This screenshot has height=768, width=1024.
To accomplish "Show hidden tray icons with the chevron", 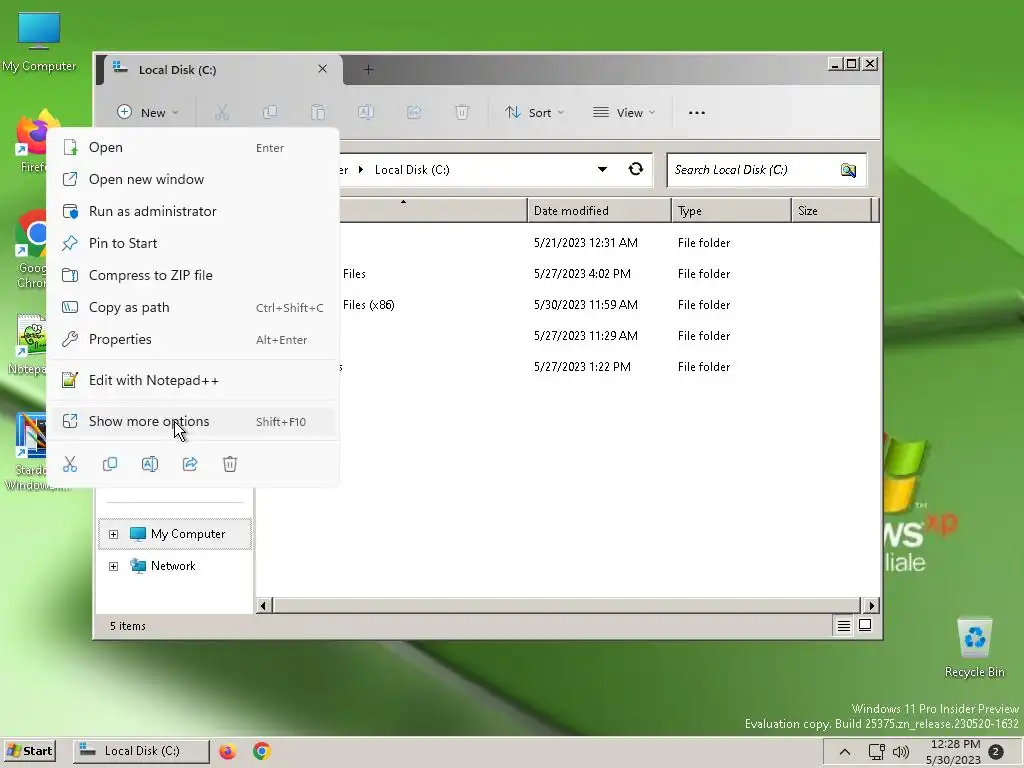I will 844,752.
